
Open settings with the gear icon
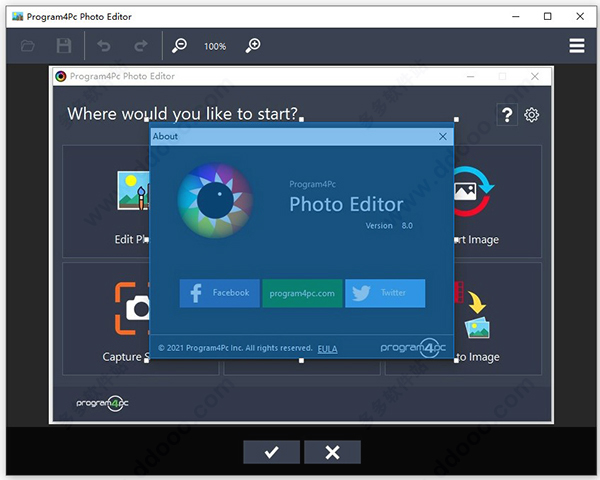coord(532,114)
